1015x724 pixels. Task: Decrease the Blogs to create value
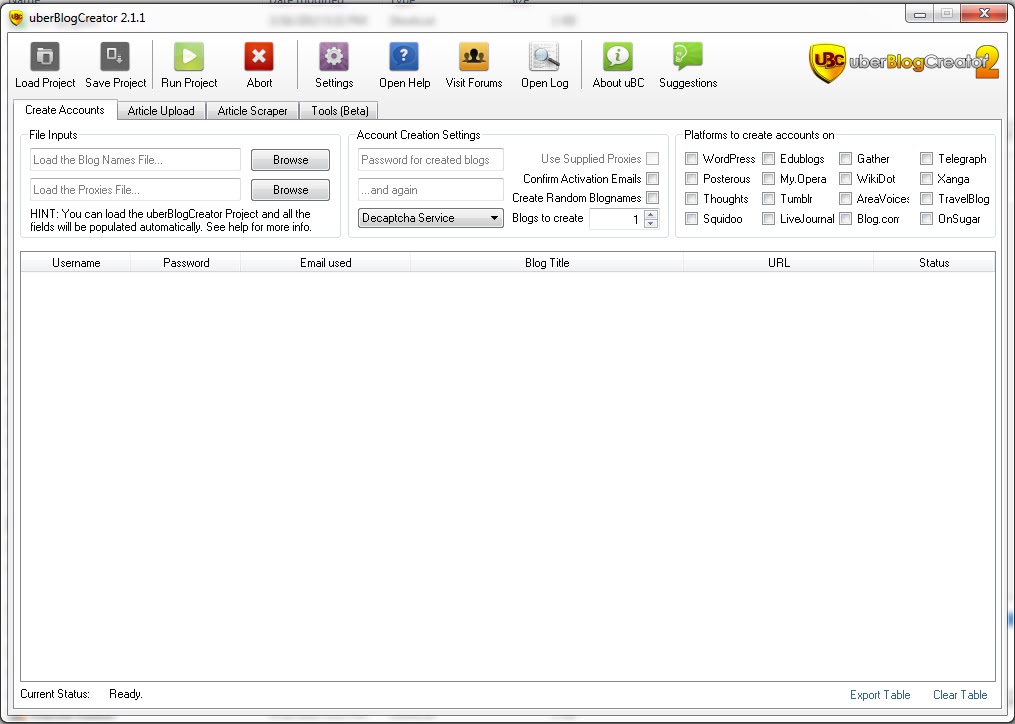[x=651, y=223]
